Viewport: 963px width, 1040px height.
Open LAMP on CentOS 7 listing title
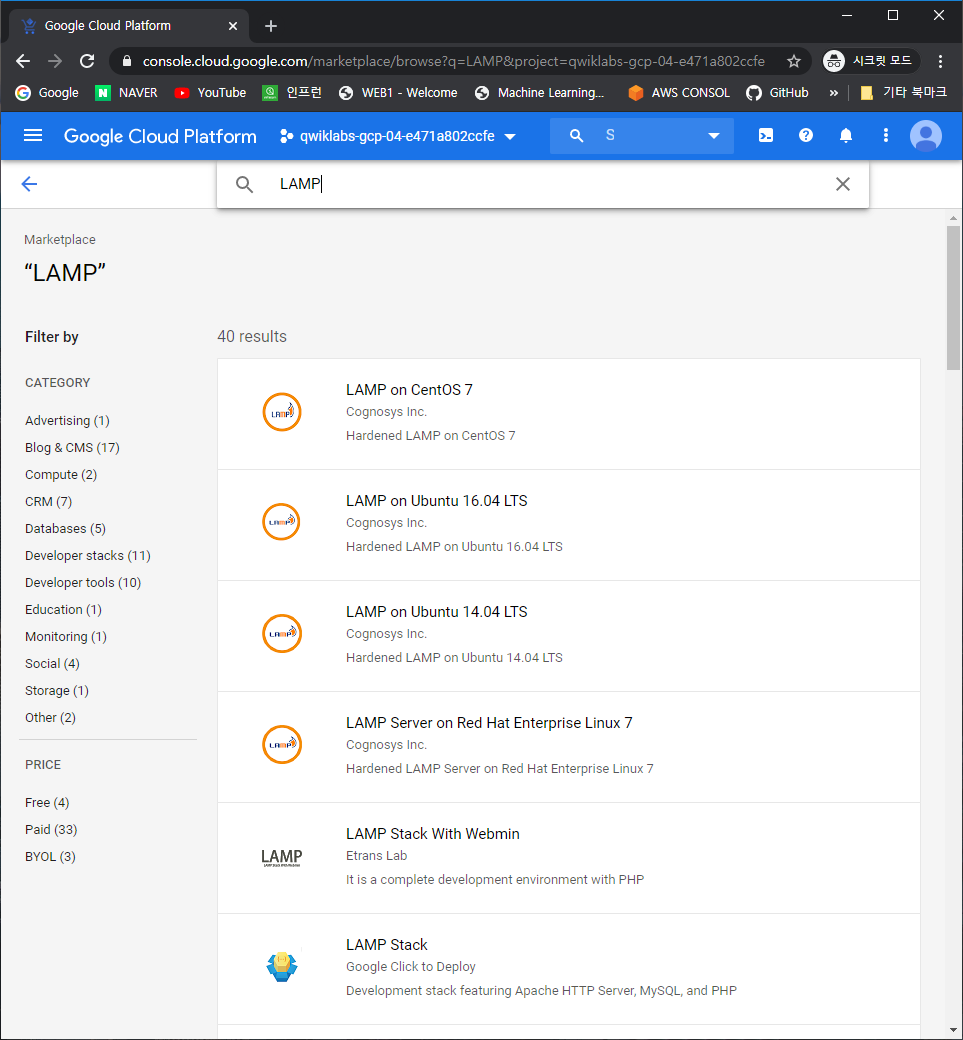[409, 389]
